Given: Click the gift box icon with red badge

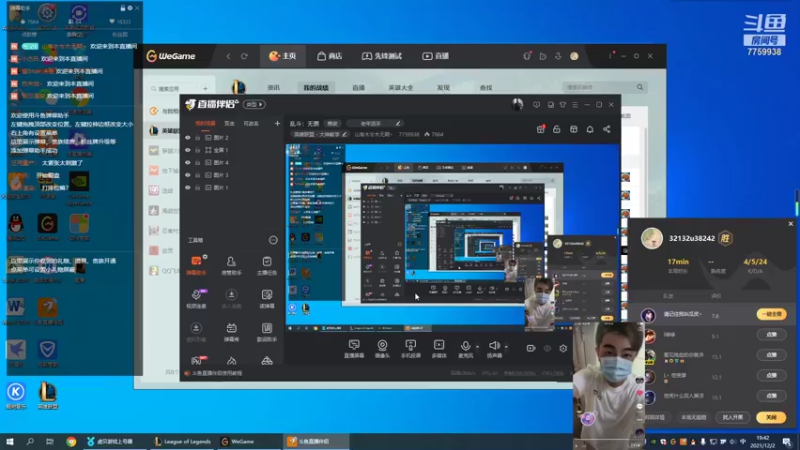Looking at the screenshot, I should coord(541,129).
